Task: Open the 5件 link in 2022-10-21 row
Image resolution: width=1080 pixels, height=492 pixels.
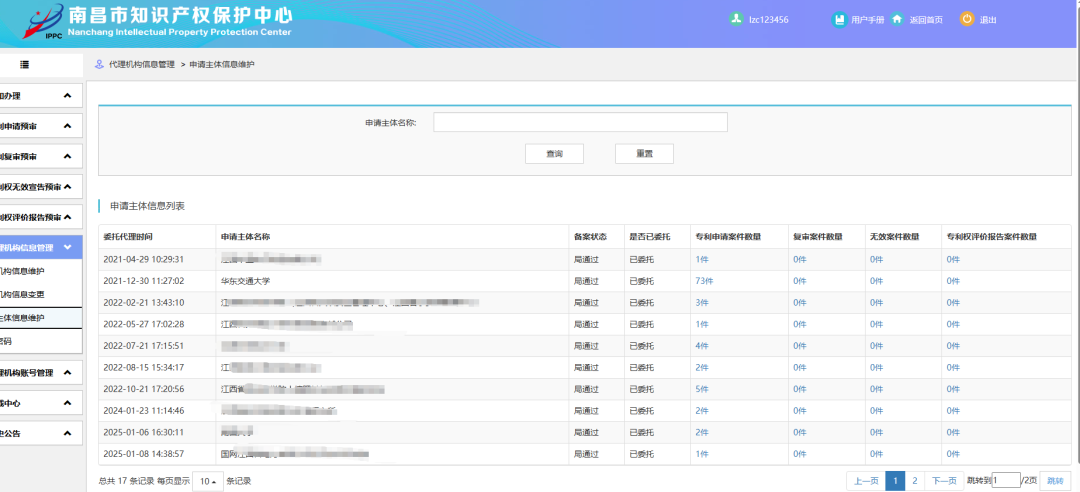Action: 702,389
